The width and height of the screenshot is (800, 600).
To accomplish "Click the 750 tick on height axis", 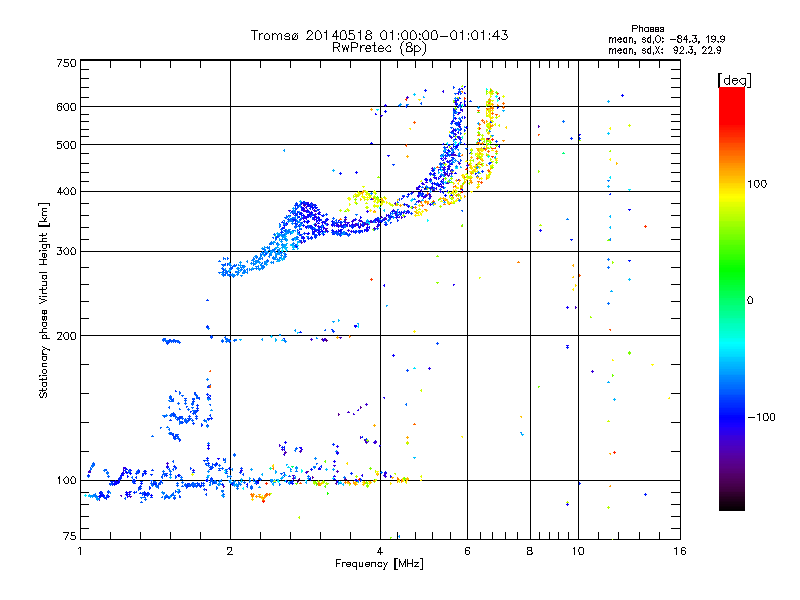I will point(66,63).
